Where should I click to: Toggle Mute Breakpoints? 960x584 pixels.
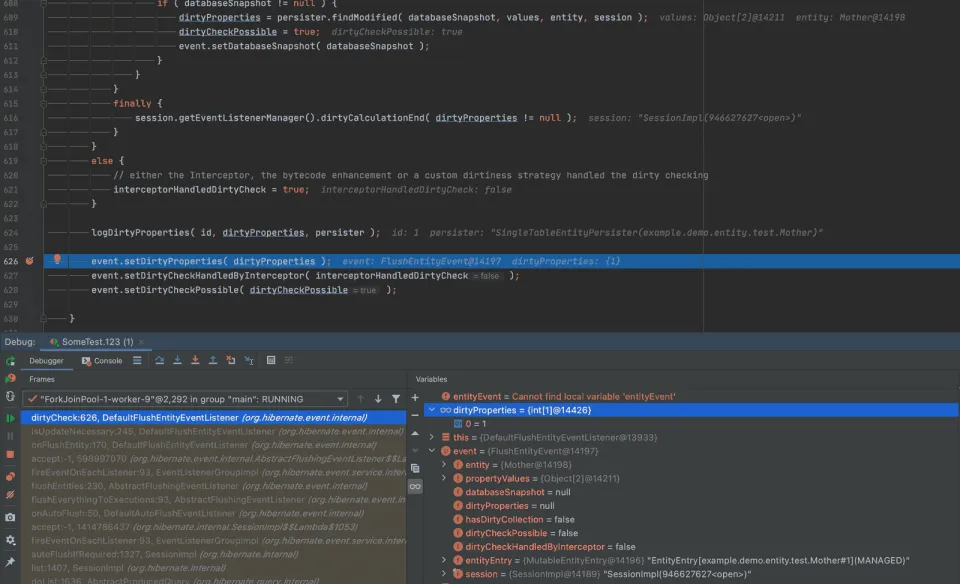[x=10, y=495]
